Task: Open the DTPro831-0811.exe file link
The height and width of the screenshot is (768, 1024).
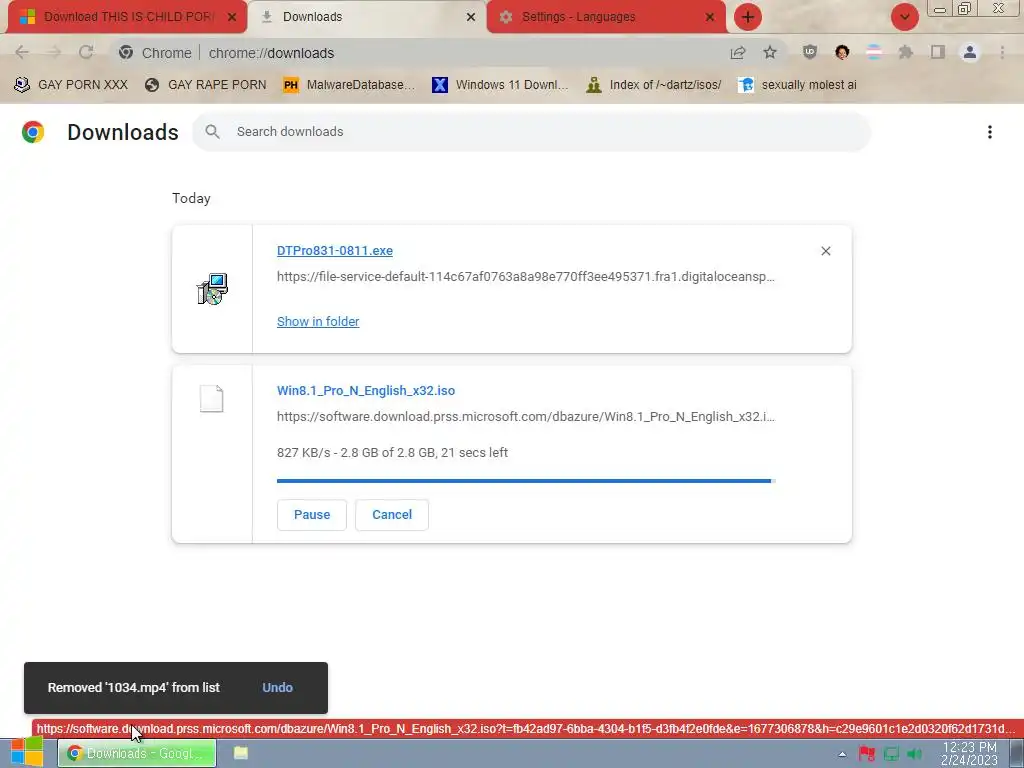Action: [x=335, y=251]
